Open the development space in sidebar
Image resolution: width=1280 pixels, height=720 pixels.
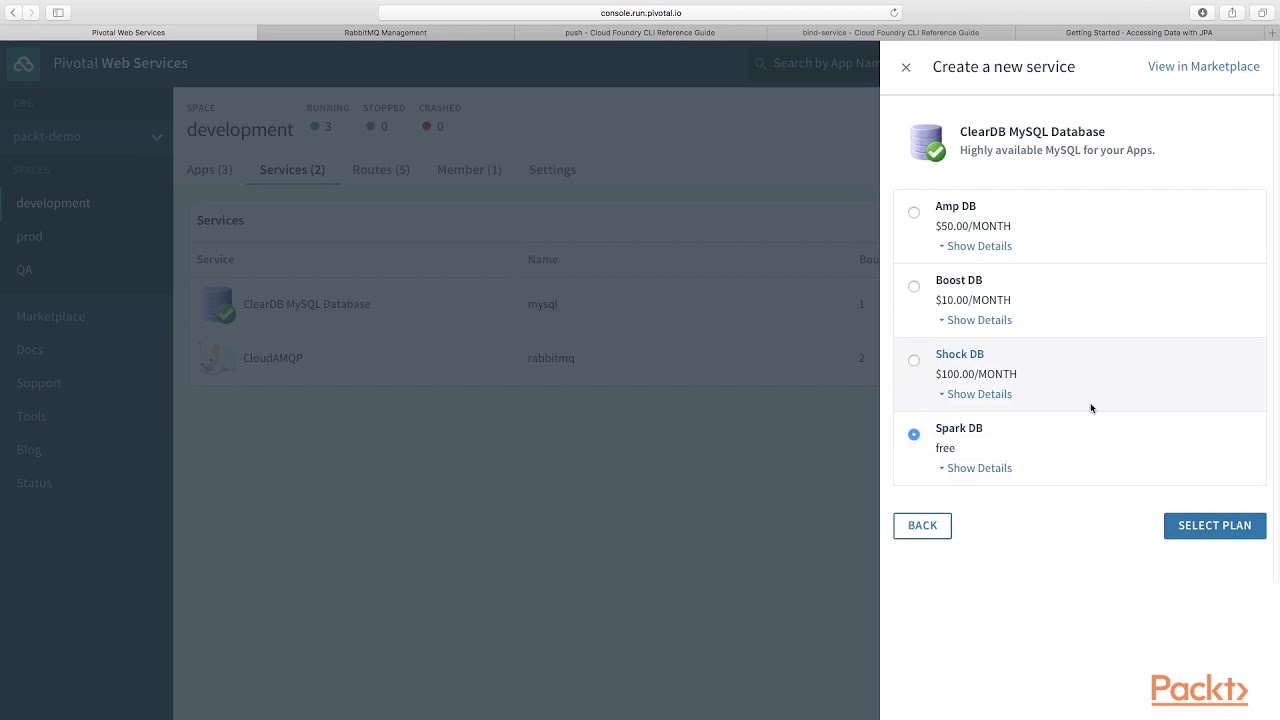click(x=53, y=203)
